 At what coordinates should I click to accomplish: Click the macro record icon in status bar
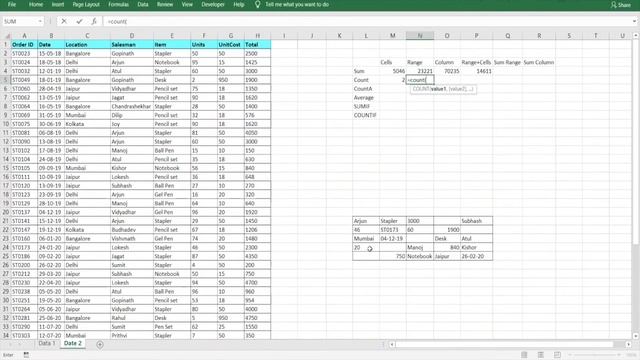tap(26, 355)
